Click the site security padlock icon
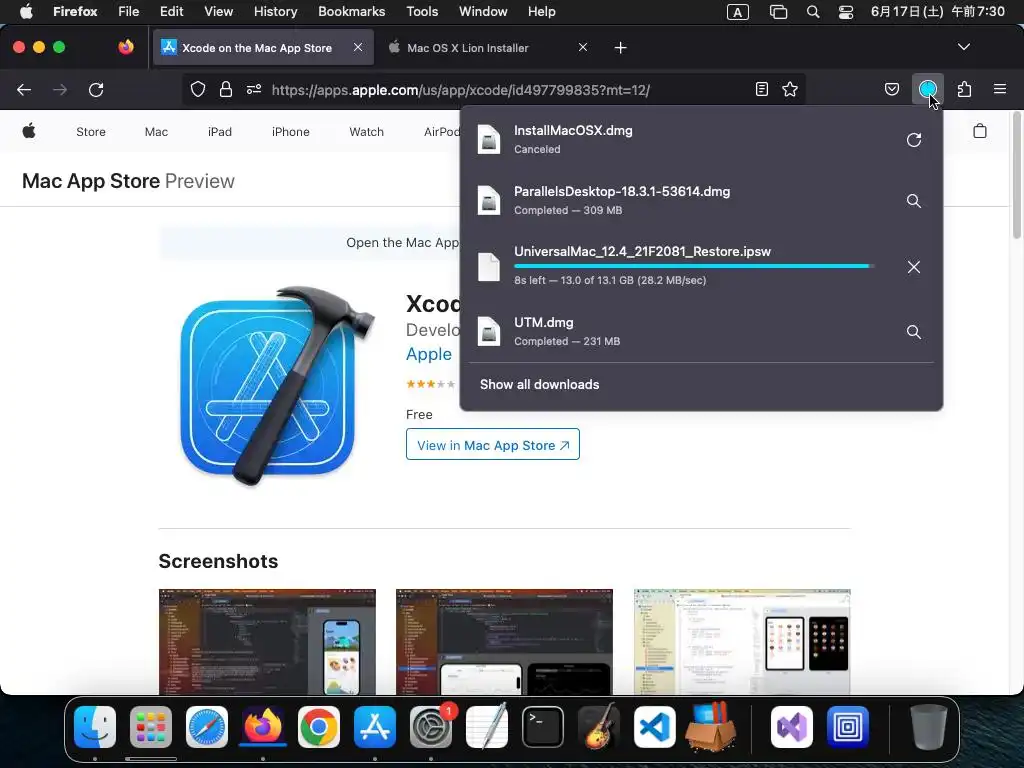The image size is (1024, 768). (x=226, y=89)
